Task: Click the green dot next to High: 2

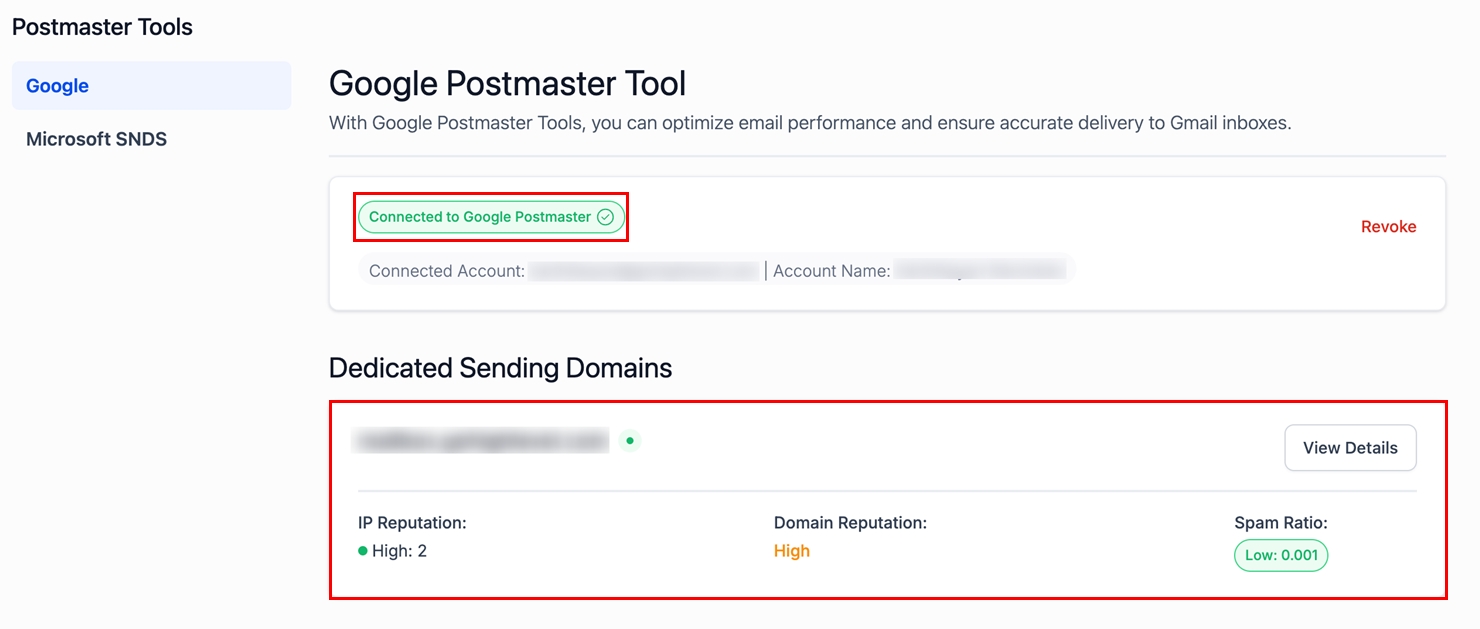Action: tap(363, 551)
